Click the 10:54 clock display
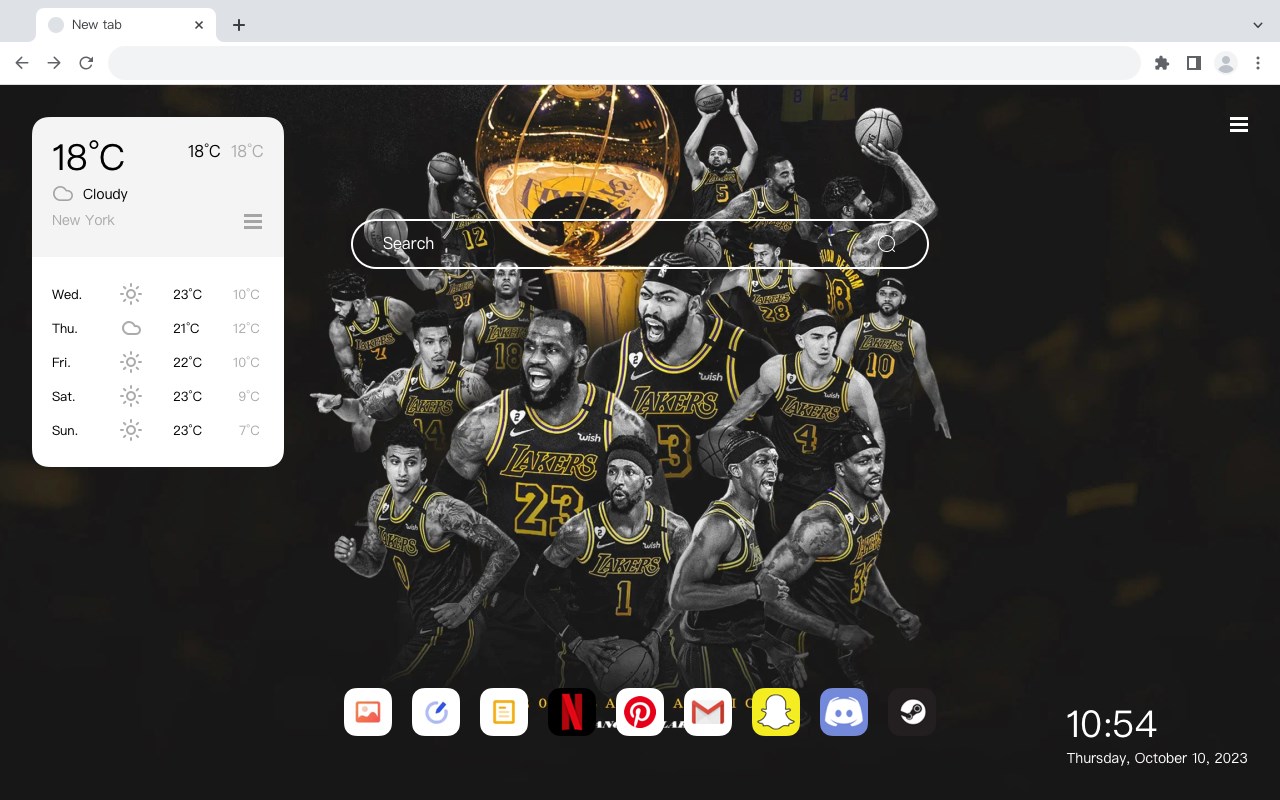The height and width of the screenshot is (800, 1280). 1111,723
